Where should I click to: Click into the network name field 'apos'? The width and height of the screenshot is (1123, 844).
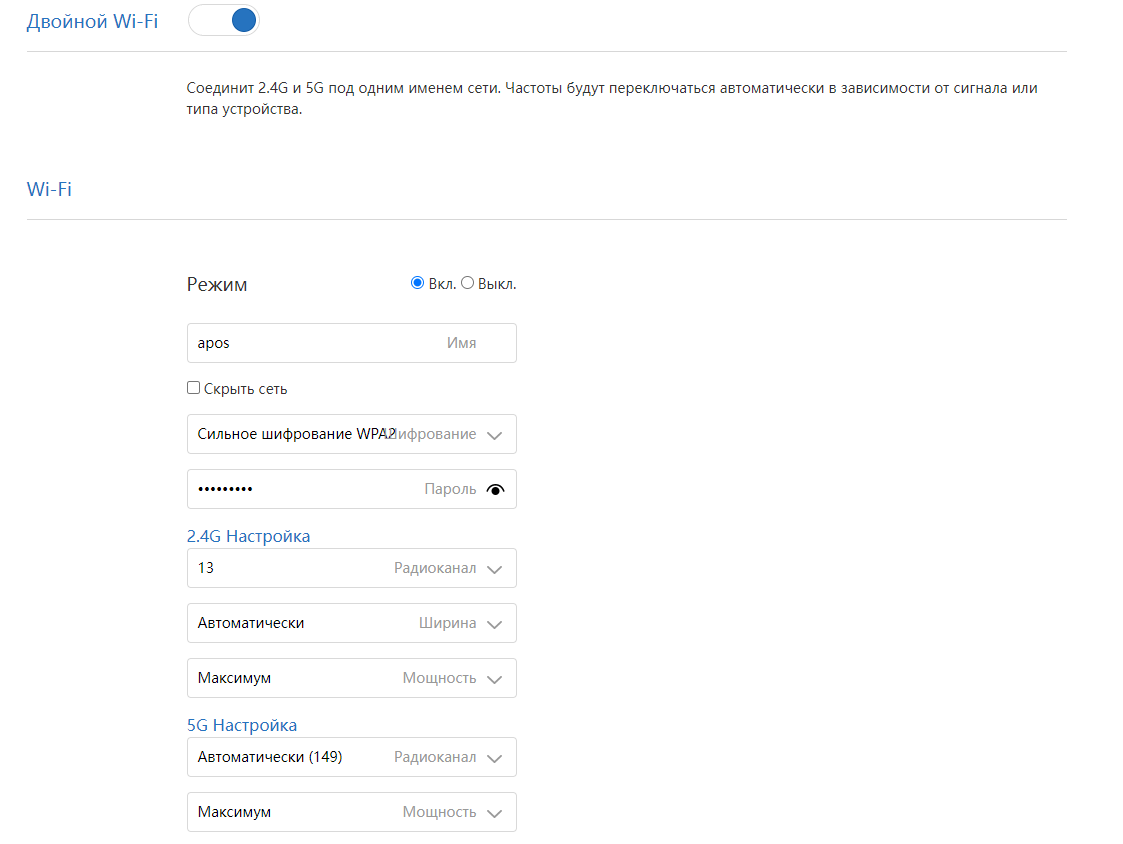click(x=310, y=343)
